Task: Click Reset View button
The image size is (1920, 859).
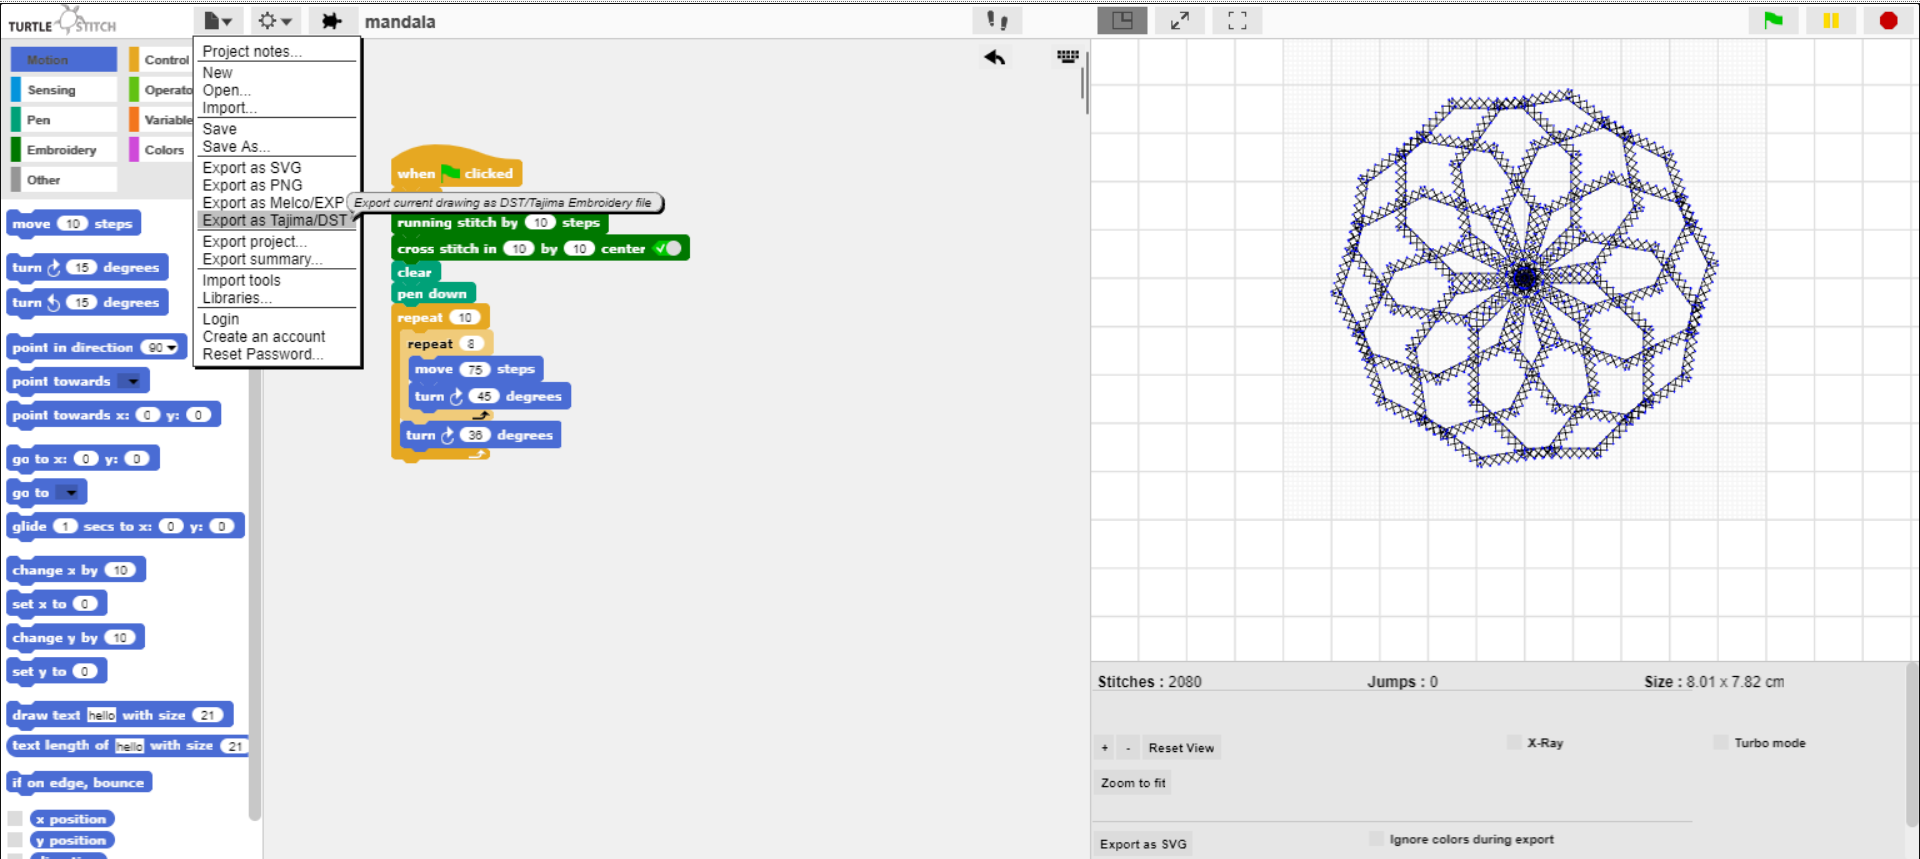Action: click(1181, 748)
